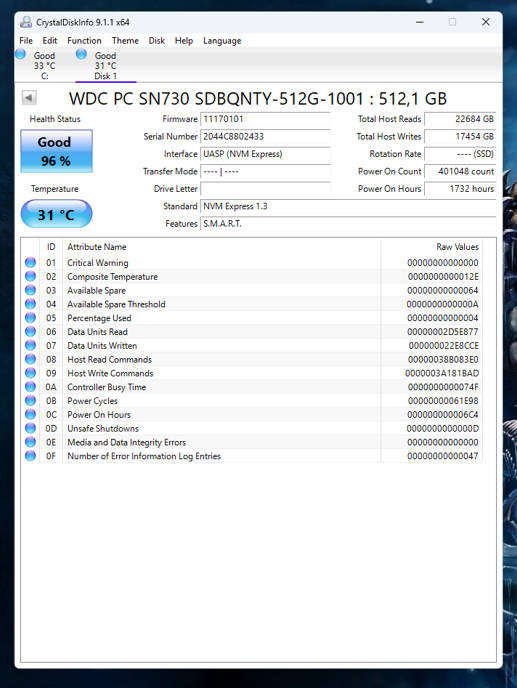Click the status orb for Available Spare row 03

click(x=30, y=290)
